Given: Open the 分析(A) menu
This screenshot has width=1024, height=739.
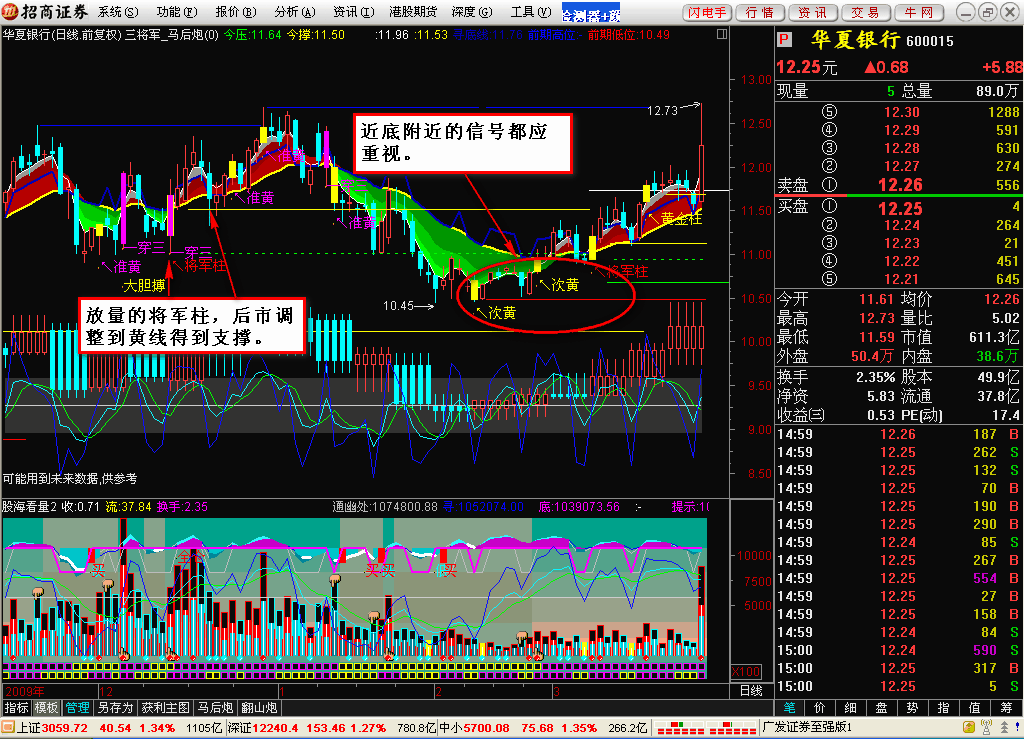Looking at the screenshot, I should (x=295, y=12).
